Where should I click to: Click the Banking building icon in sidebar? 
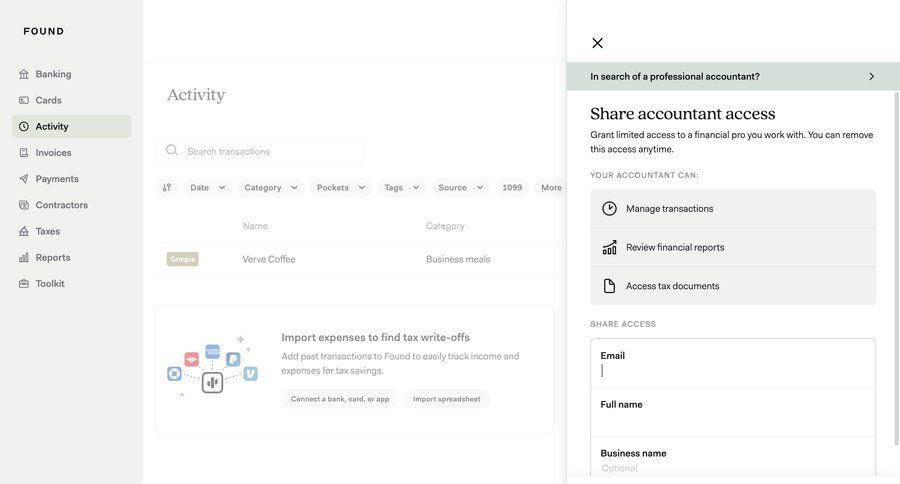pos(24,74)
